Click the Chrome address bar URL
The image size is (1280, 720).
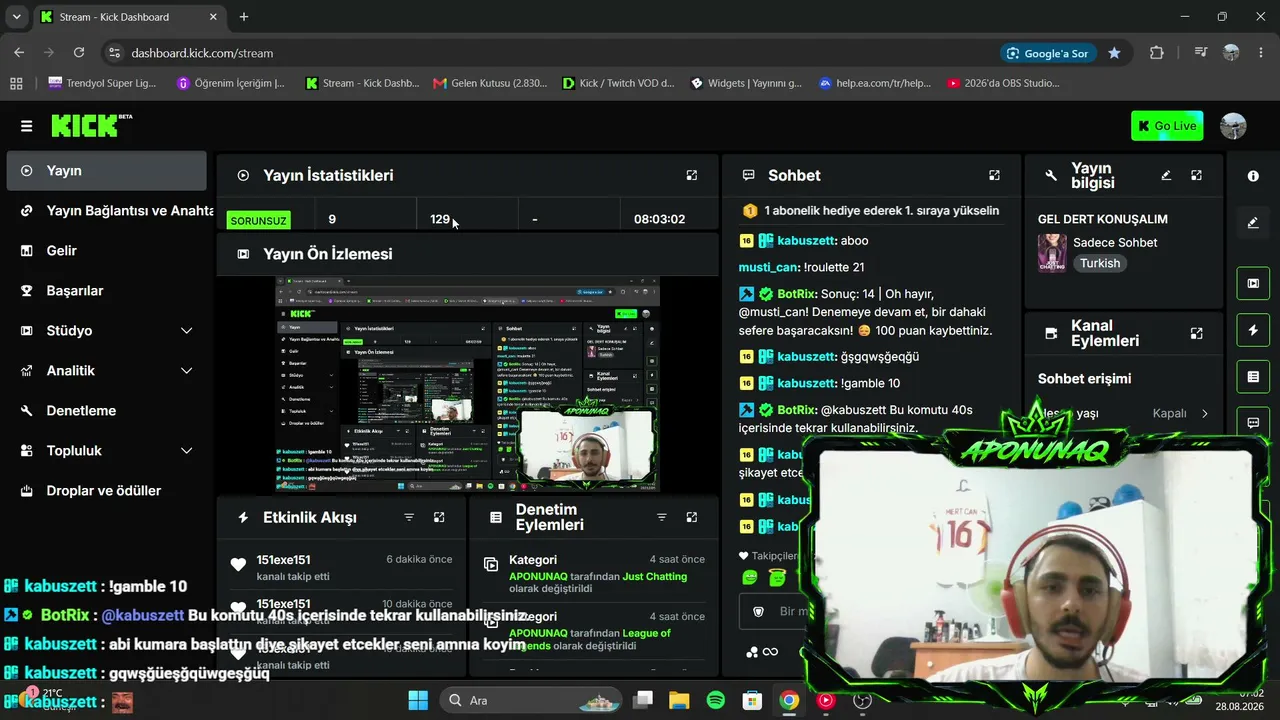202,53
